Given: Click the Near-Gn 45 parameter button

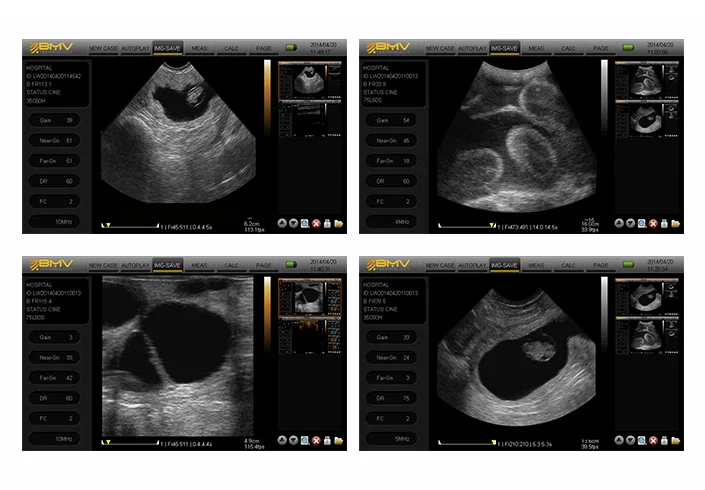Looking at the screenshot, I should click(x=392, y=141).
